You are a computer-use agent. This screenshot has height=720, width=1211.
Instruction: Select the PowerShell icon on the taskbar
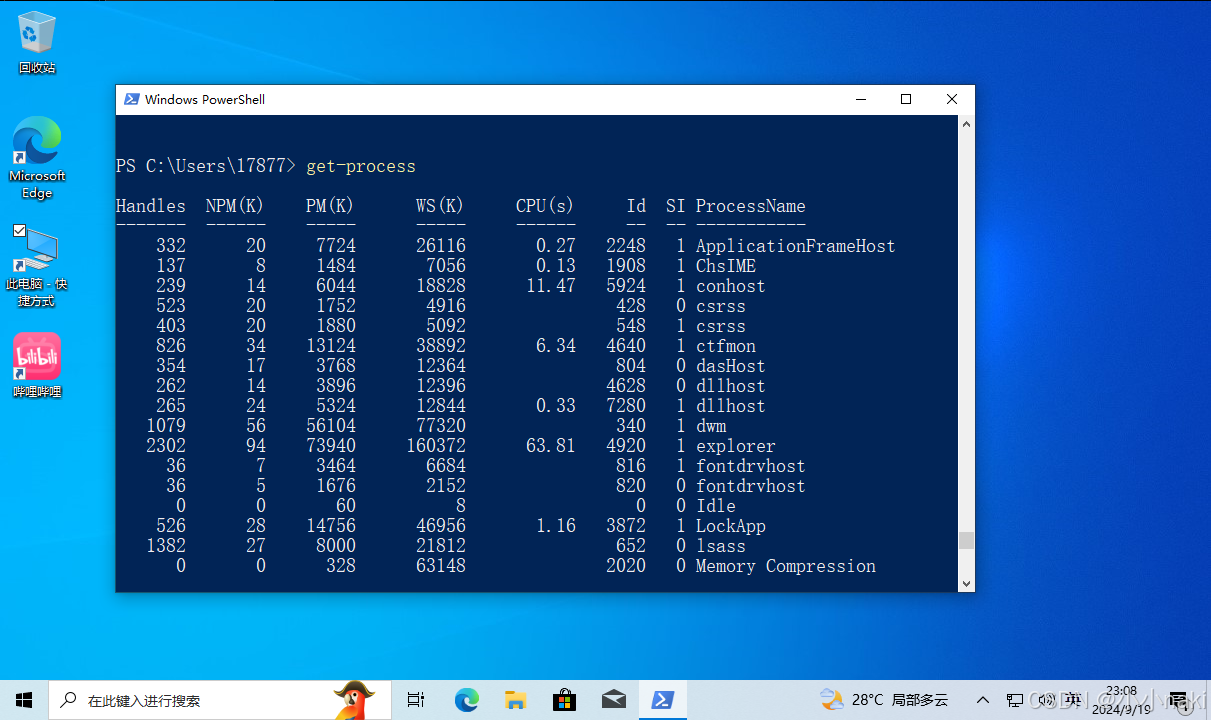(663, 700)
